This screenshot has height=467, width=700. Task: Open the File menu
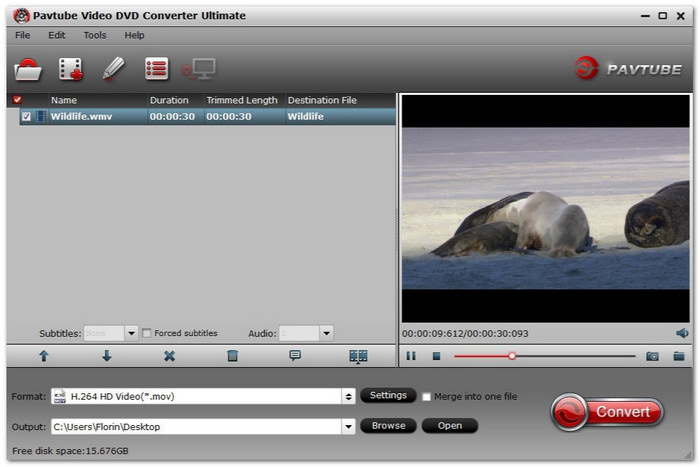click(x=22, y=35)
